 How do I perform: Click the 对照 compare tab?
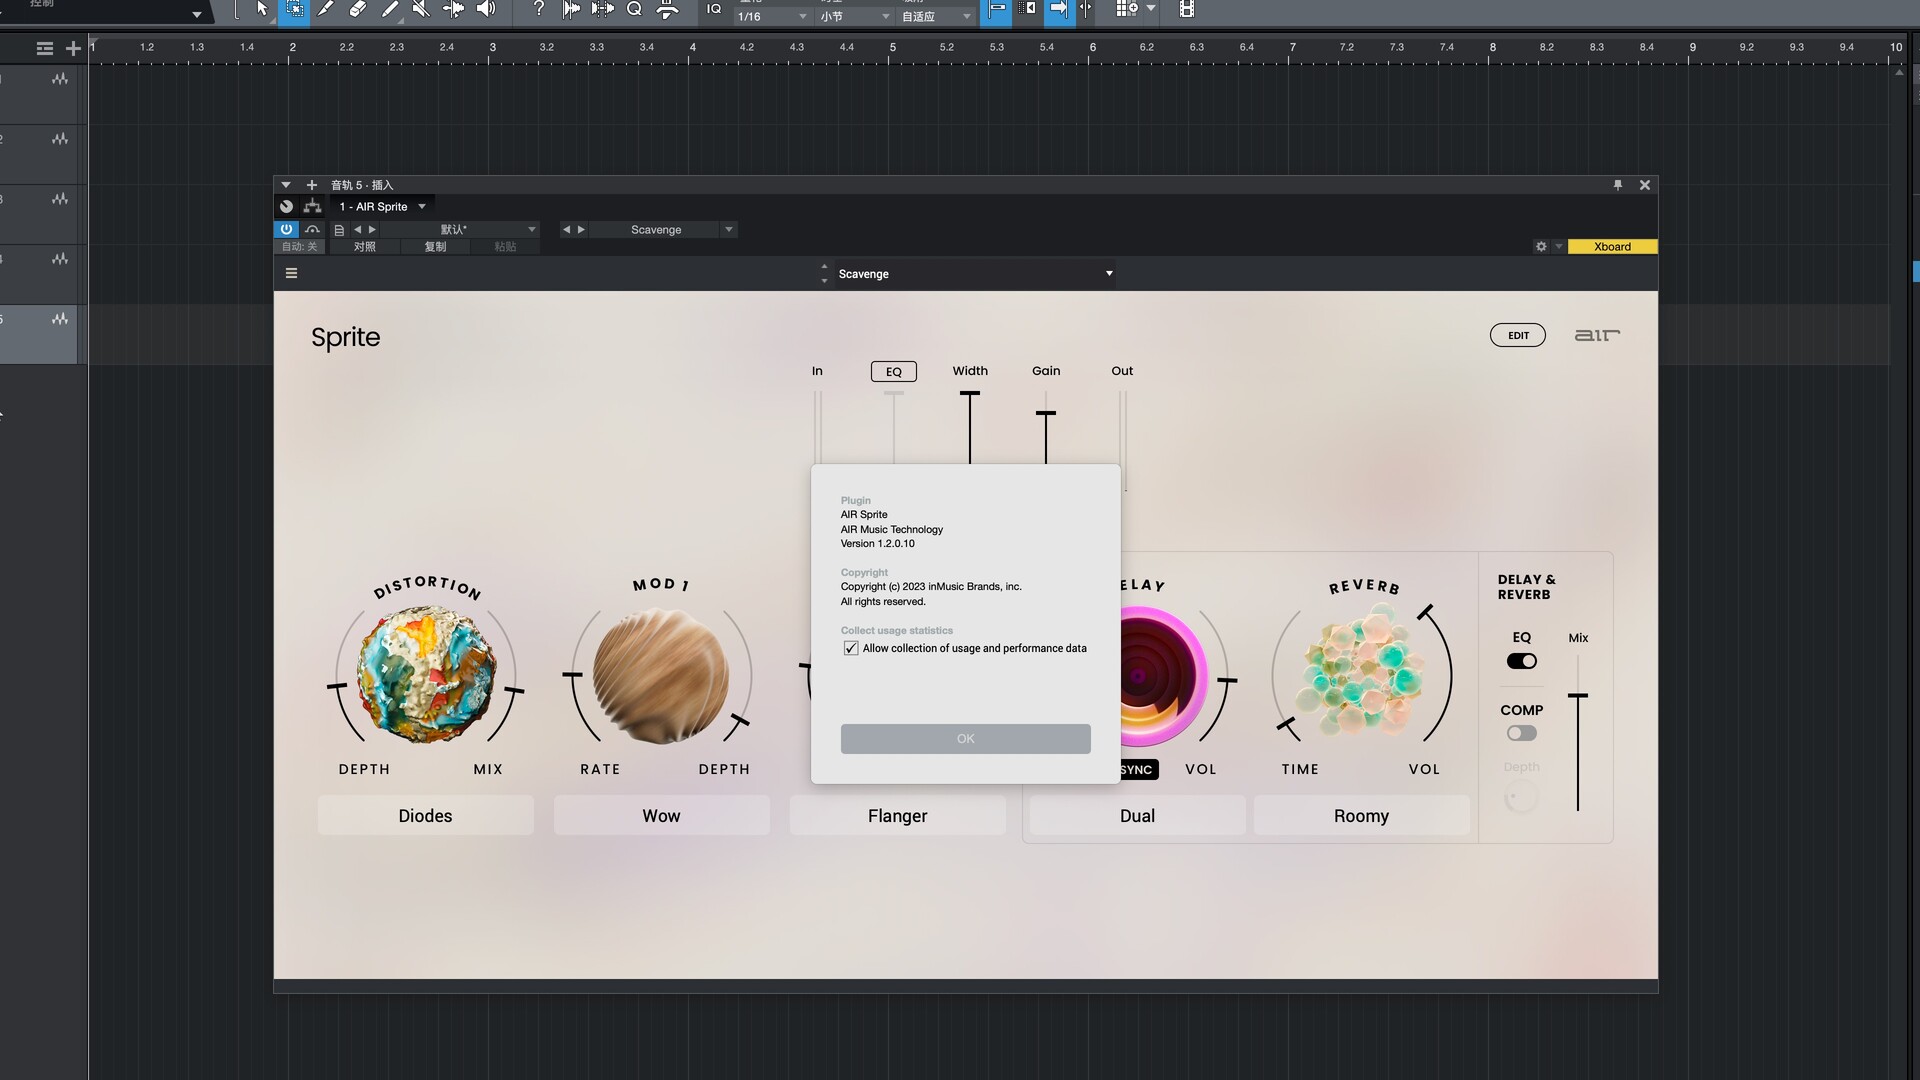364,247
